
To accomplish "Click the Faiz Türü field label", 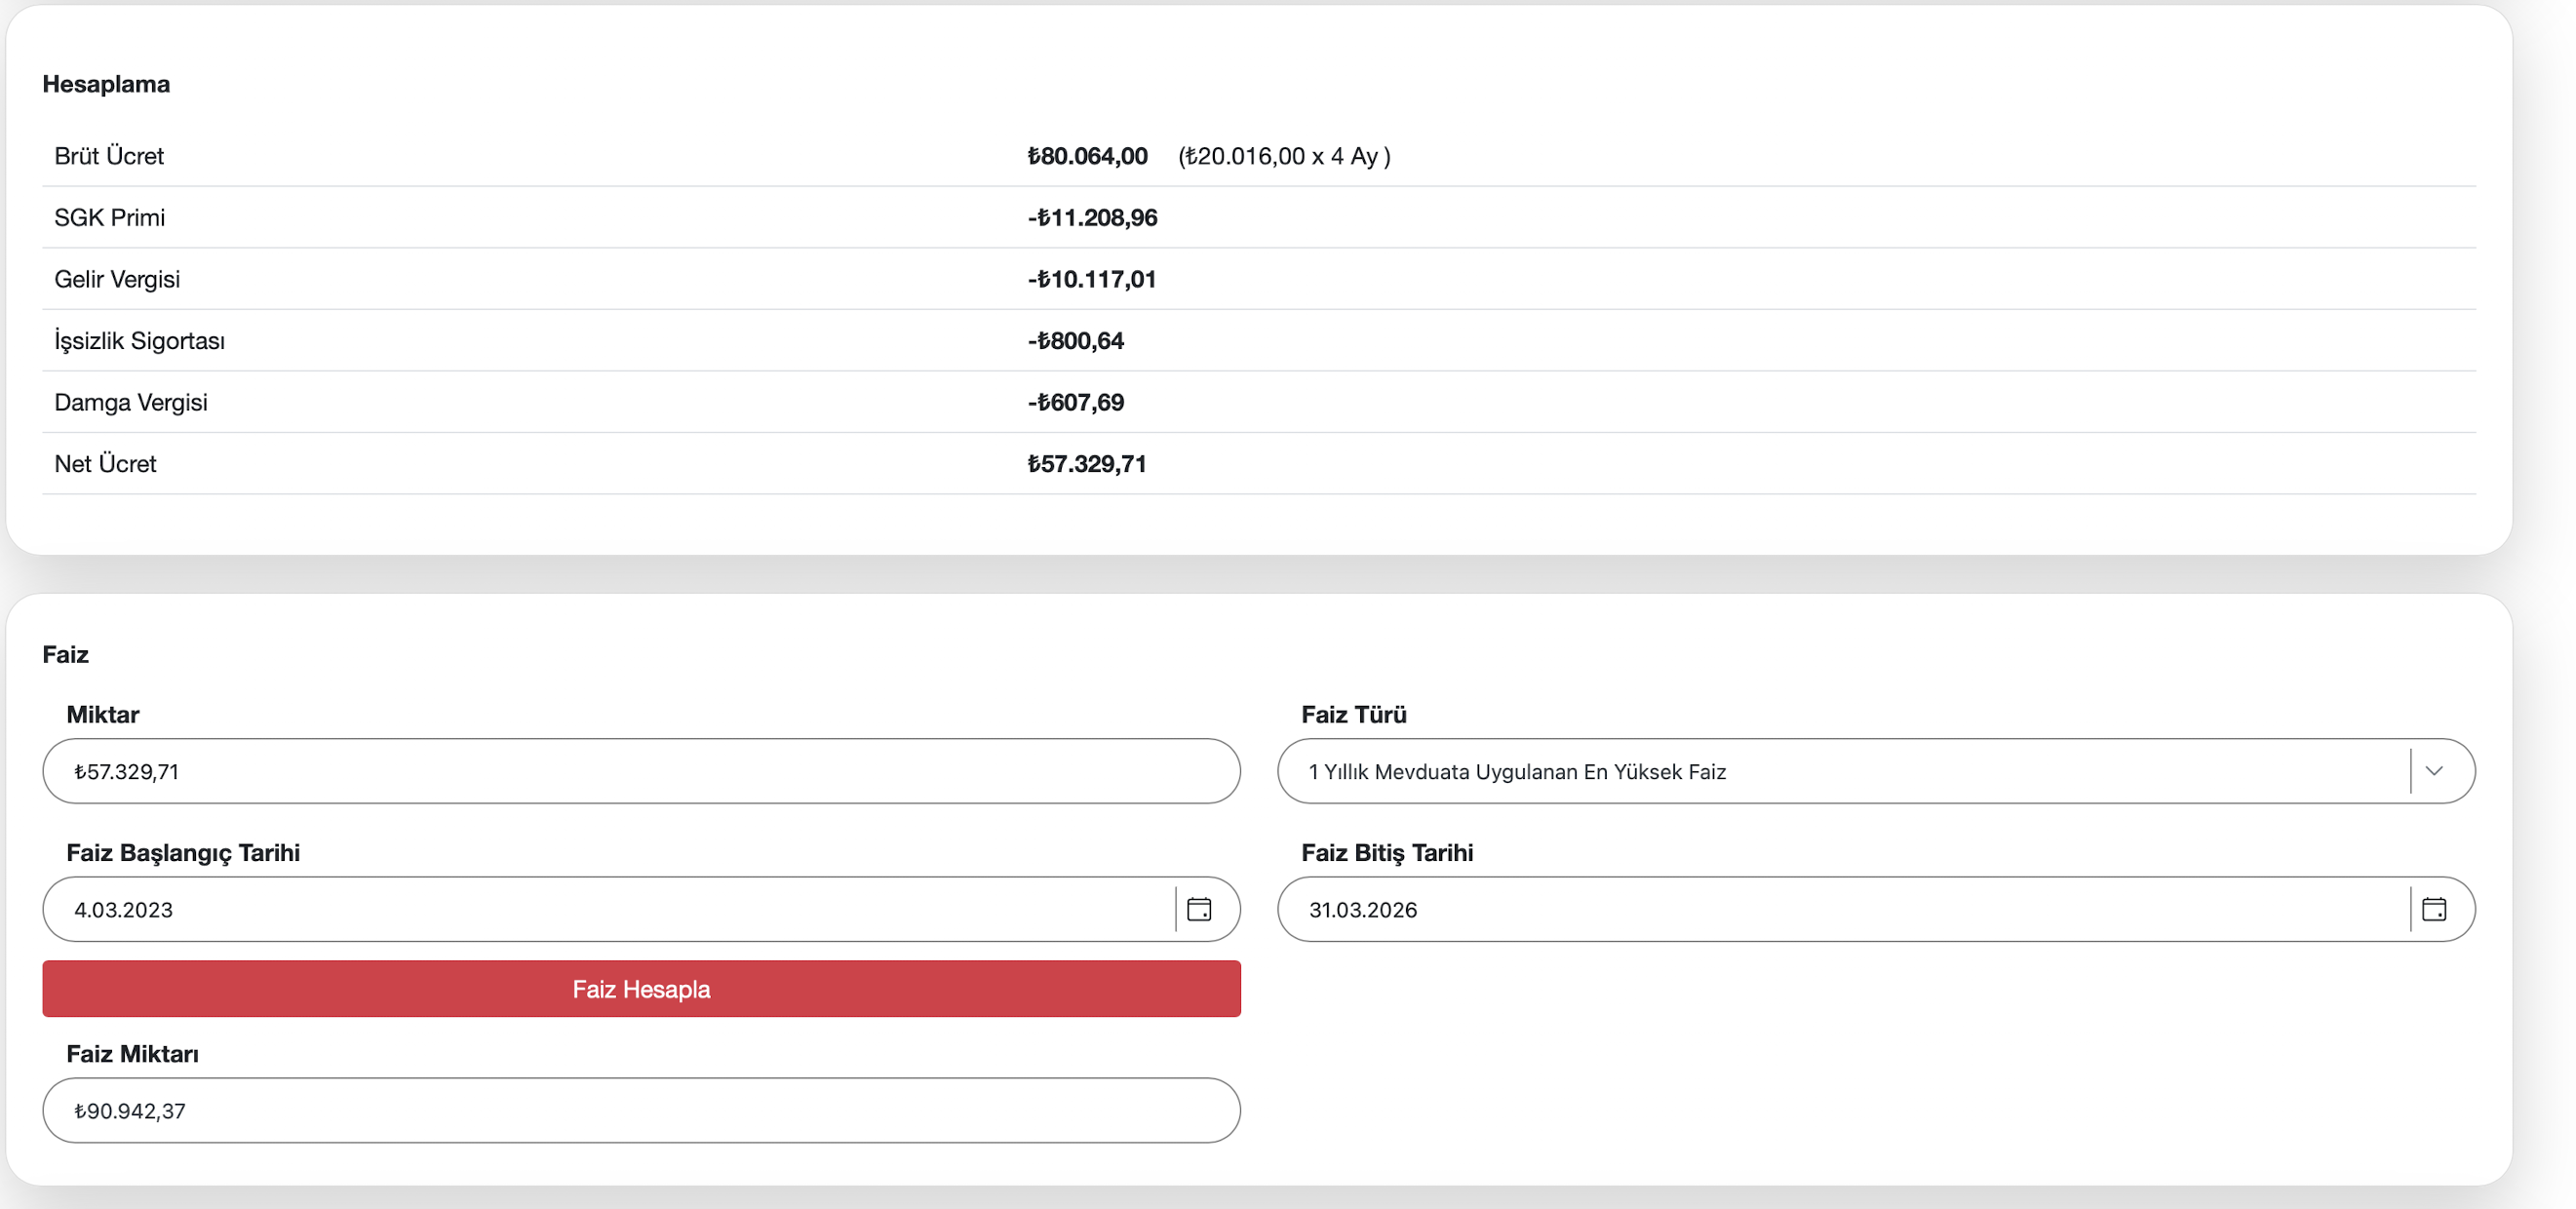I will point(1353,714).
